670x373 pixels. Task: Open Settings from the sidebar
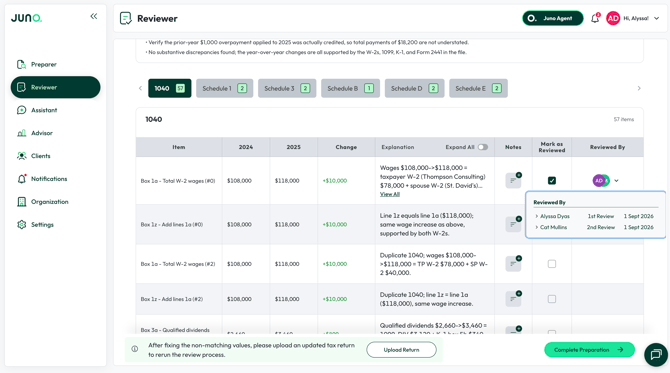tap(42, 224)
